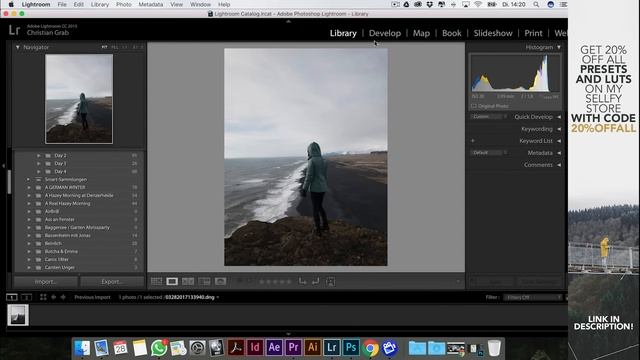Show second window display button 2

point(26,297)
